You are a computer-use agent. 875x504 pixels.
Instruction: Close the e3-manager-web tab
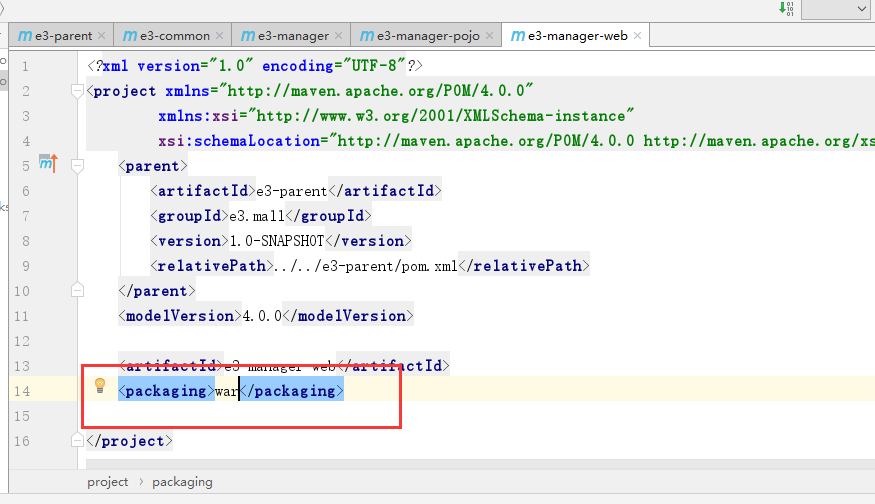(637, 36)
